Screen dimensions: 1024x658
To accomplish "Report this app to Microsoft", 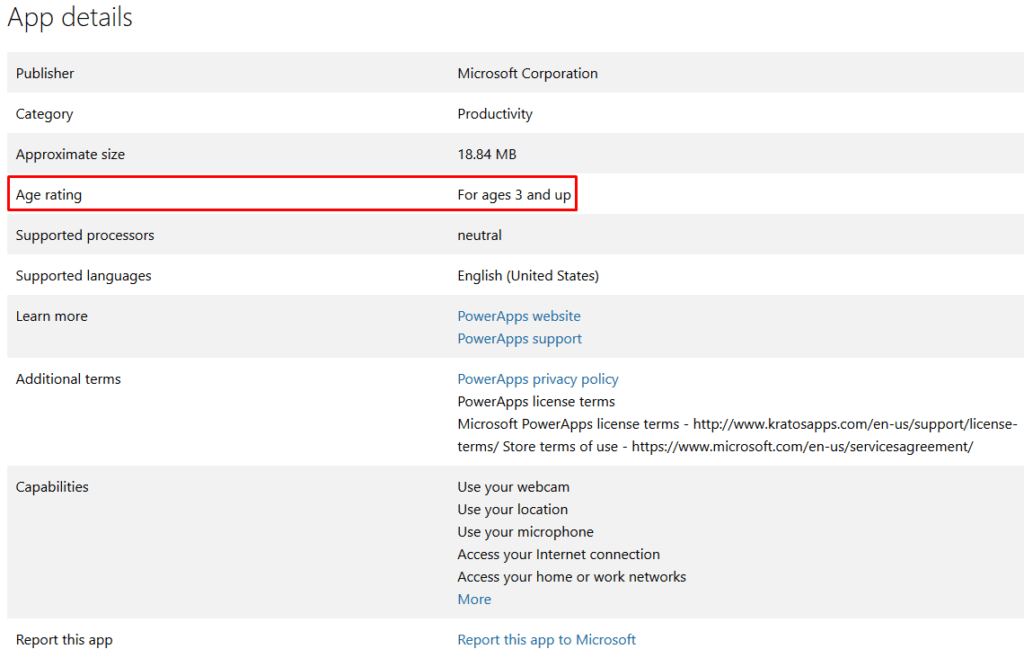I will tap(547, 639).
